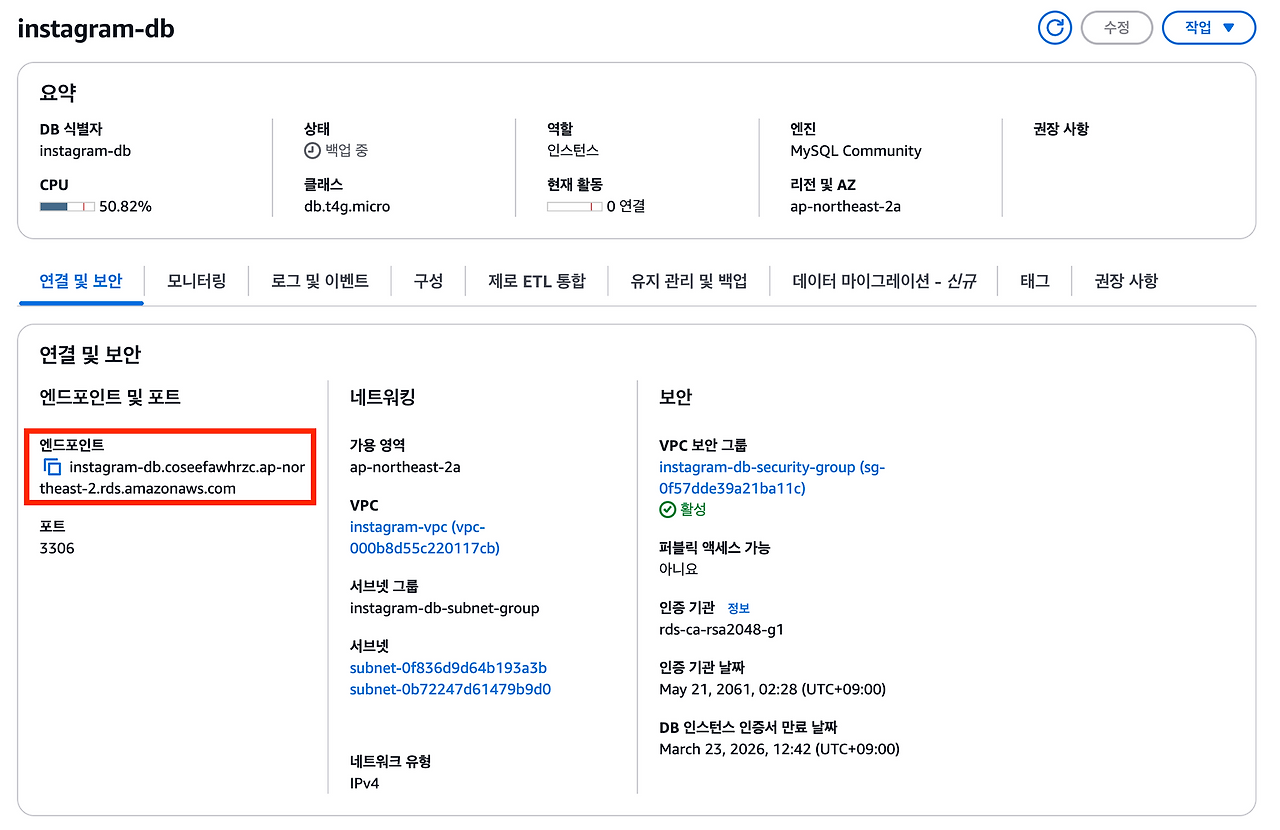This screenshot has height=830, width=1280.
Task: Open the 제로 ETL 통합 tab
Action: tap(537, 281)
